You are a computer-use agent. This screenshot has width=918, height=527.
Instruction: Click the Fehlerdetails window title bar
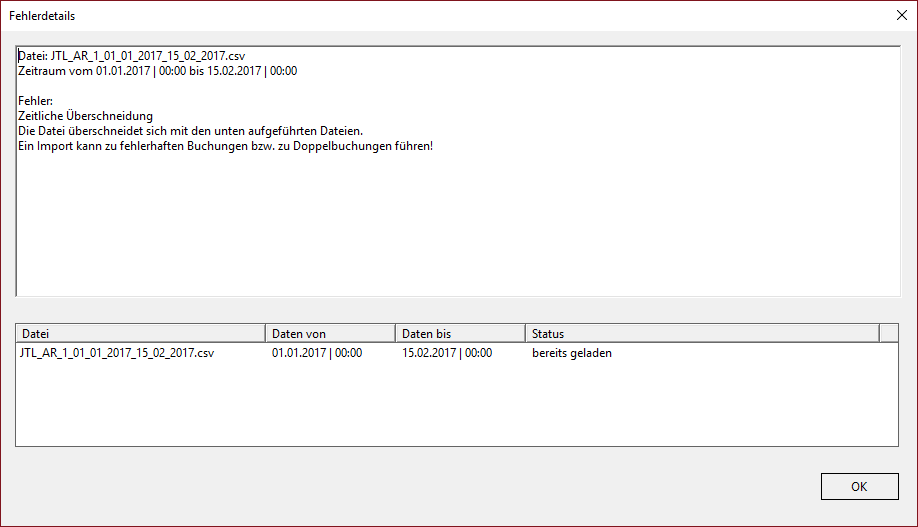click(x=400, y=16)
